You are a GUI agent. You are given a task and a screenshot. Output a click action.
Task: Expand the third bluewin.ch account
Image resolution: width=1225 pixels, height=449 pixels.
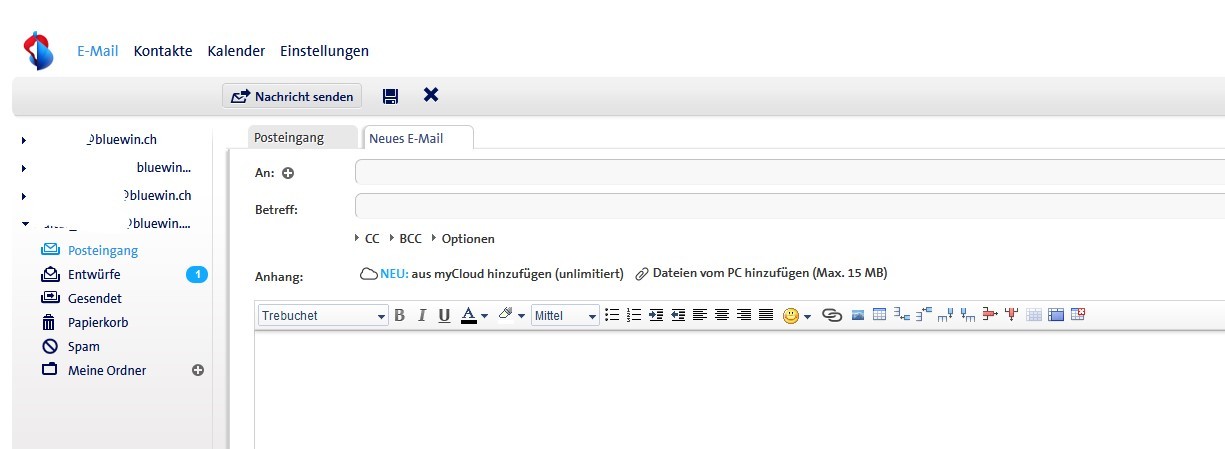tap(24, 196)
